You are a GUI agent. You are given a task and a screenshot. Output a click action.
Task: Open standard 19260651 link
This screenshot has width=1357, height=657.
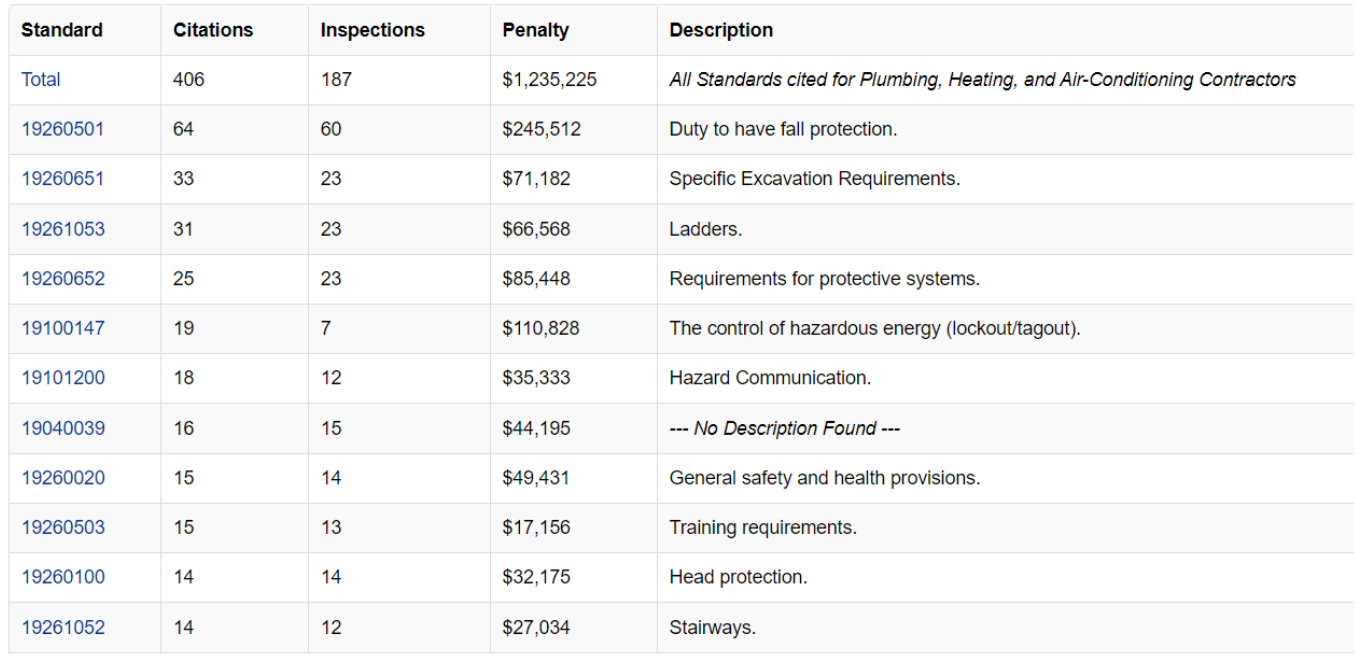[63, 179]
